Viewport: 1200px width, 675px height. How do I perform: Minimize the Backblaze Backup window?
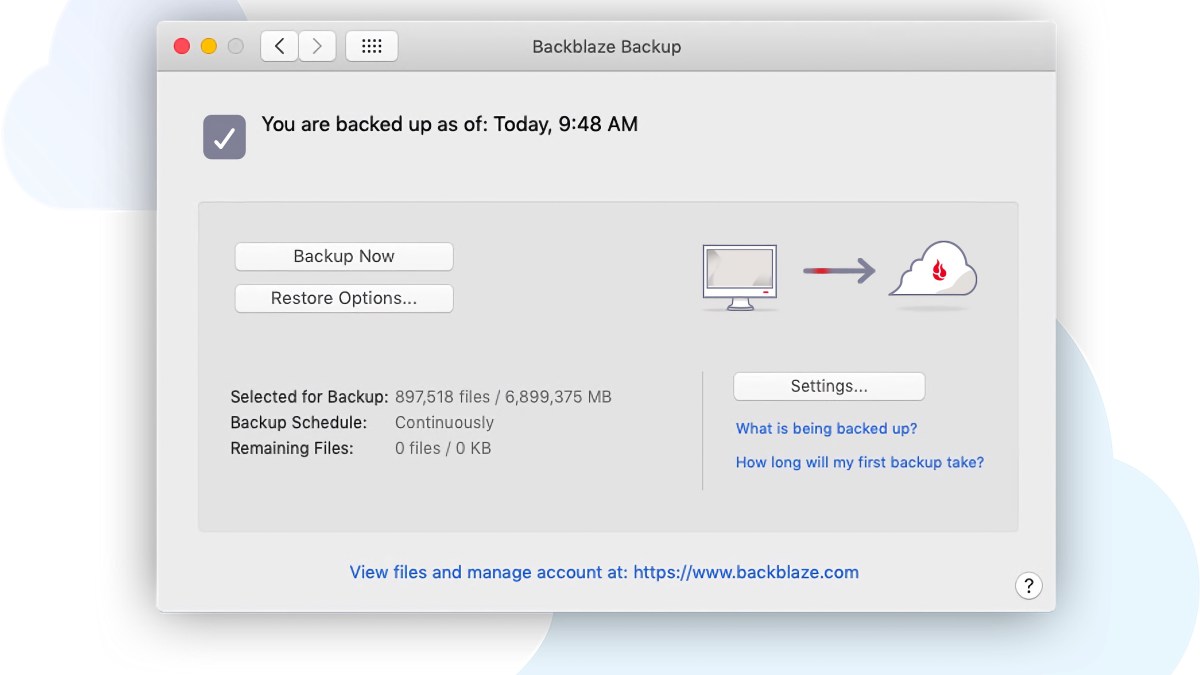[209, 45]
